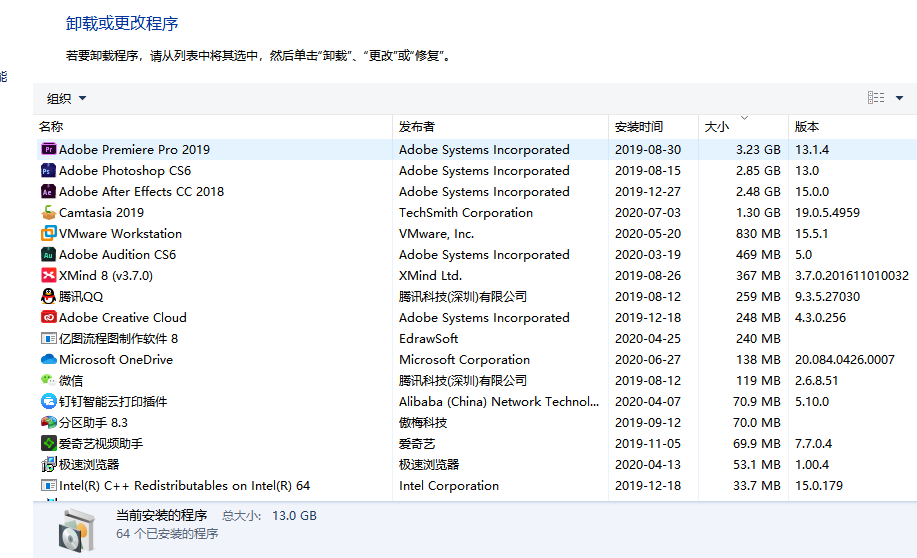Select the Camtasia 2019 icon
This screenshot has width=917, height=558.
tap(48, 213)
